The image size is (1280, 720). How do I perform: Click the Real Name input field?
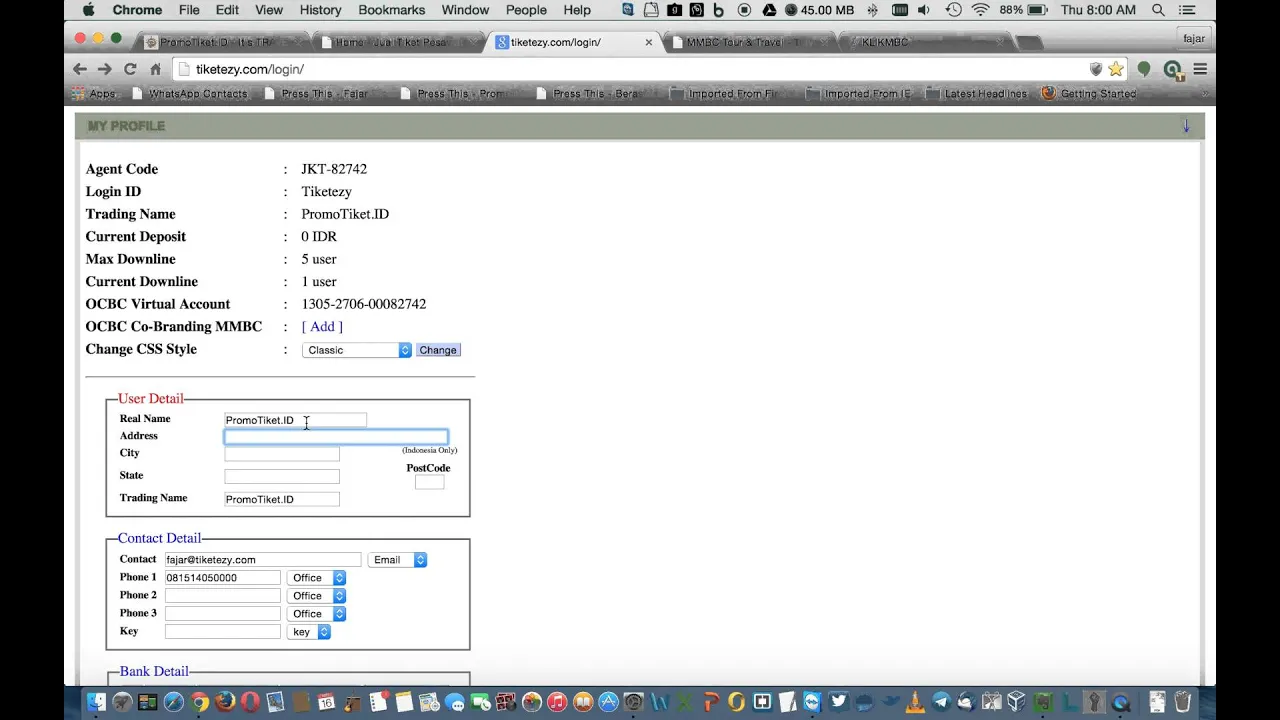295,420
